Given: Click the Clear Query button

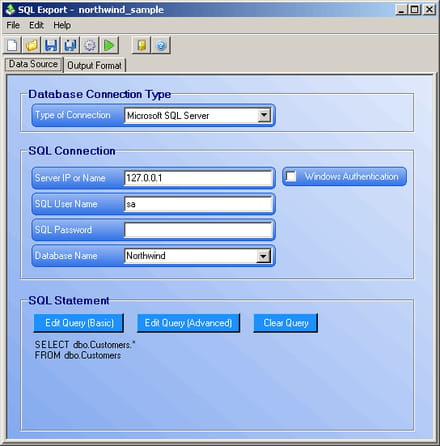Looking at the screenshot, I should click(x=286, y=323).
